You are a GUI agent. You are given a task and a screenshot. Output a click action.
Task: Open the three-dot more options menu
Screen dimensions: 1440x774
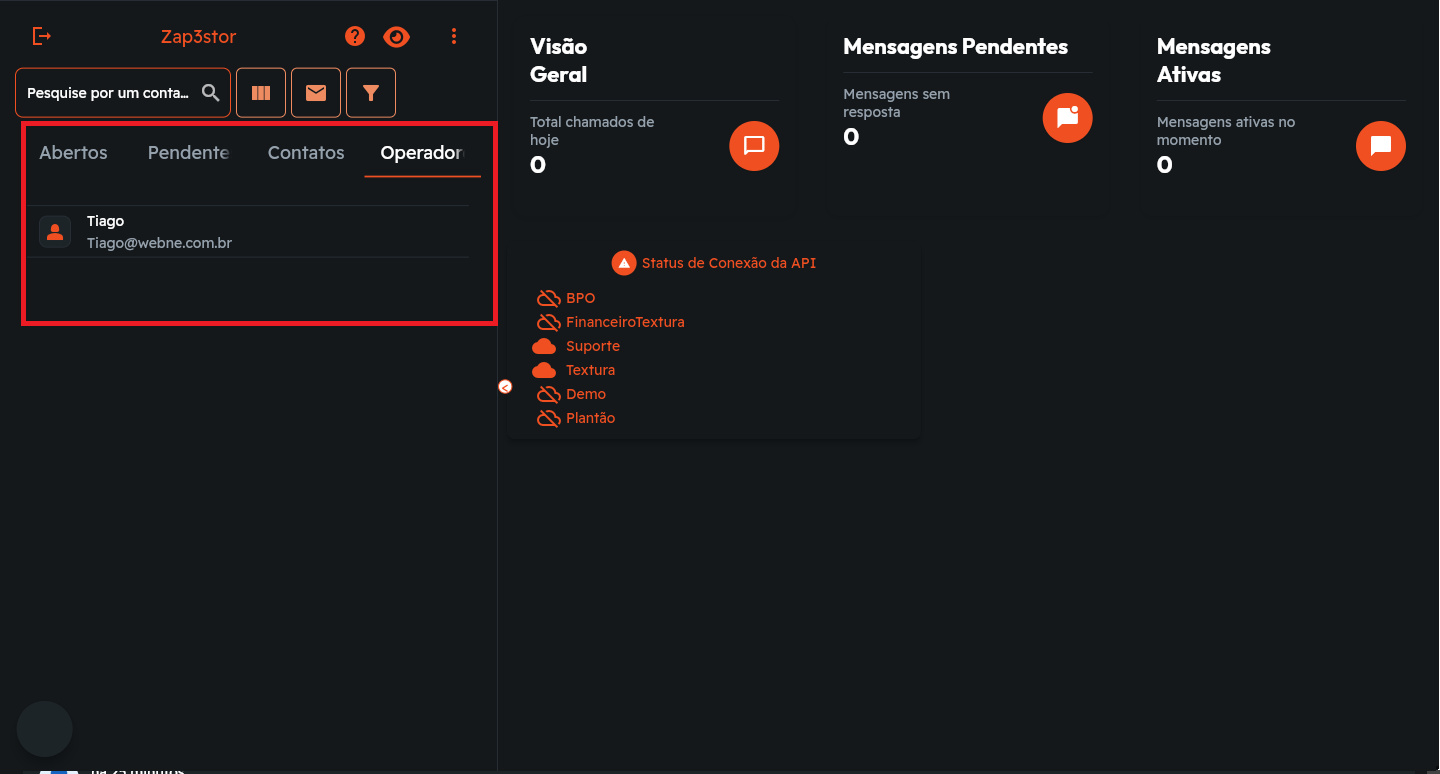454,36
